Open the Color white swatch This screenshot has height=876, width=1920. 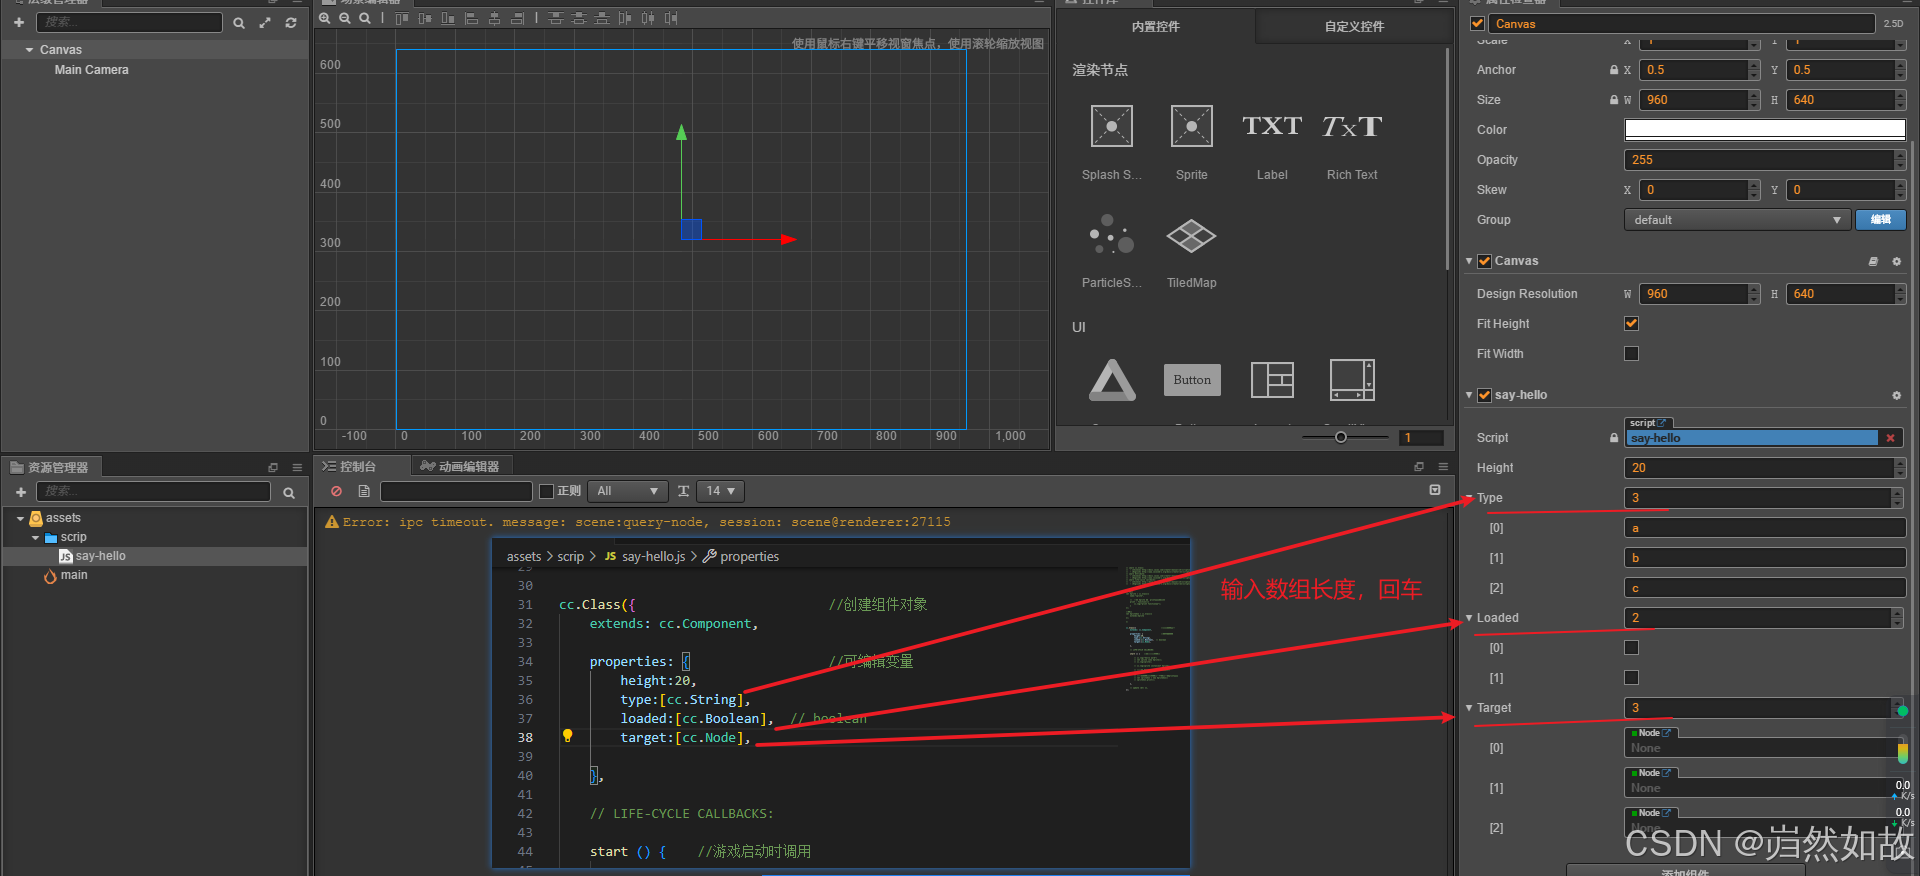[1765, 130]
